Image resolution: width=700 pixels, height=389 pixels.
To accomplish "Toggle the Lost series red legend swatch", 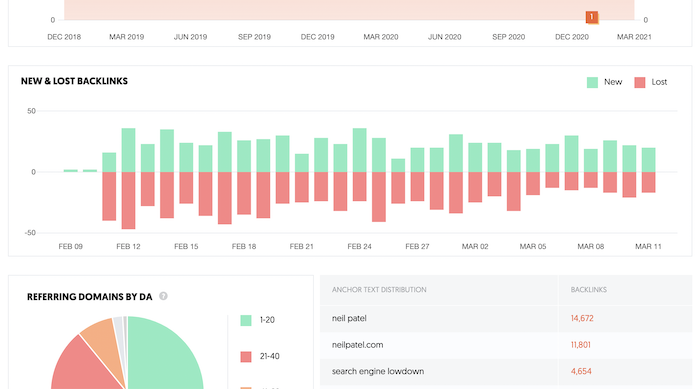I will coord(640,82).
